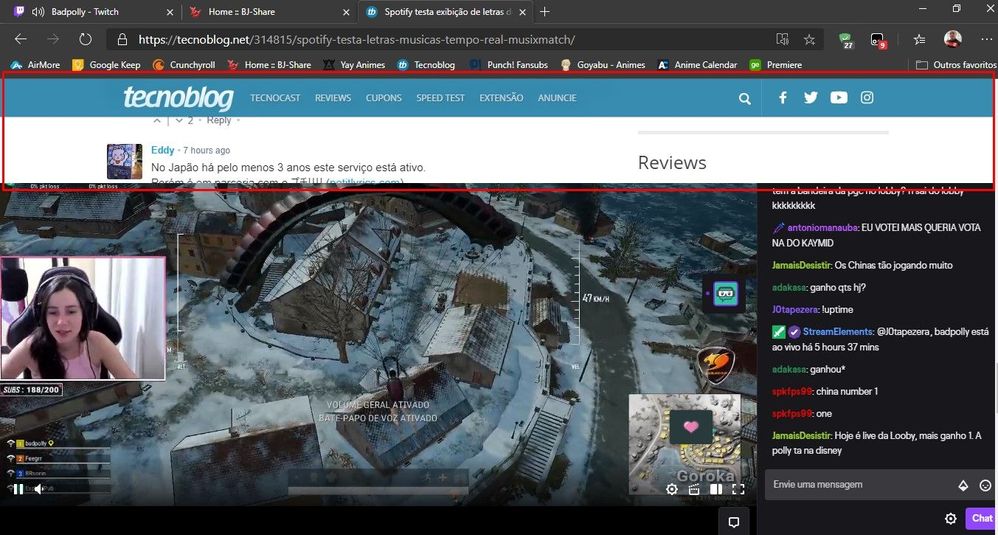The image size is (998, 535).
Task: Open Tecnoblog's YouTube channel icon
Action: (x=839, y=97)
